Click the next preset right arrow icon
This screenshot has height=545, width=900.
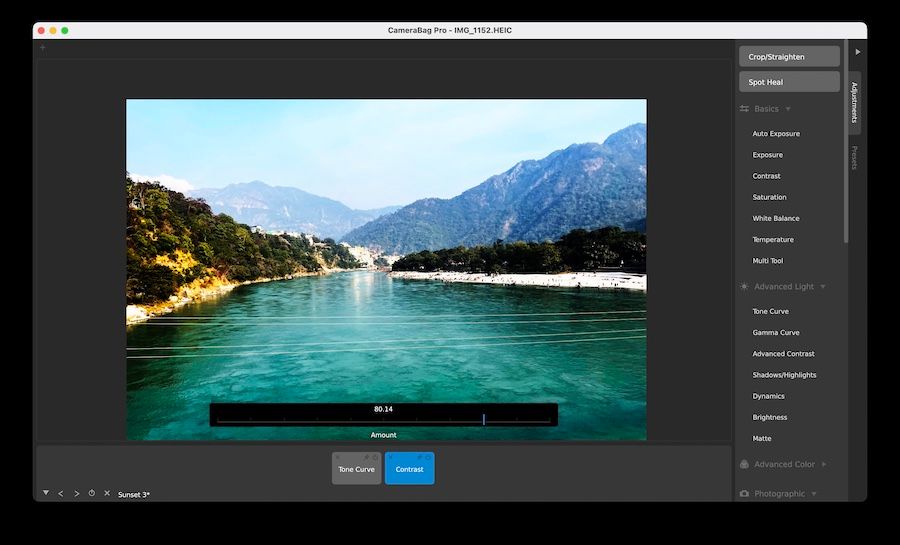click(76, 493)
